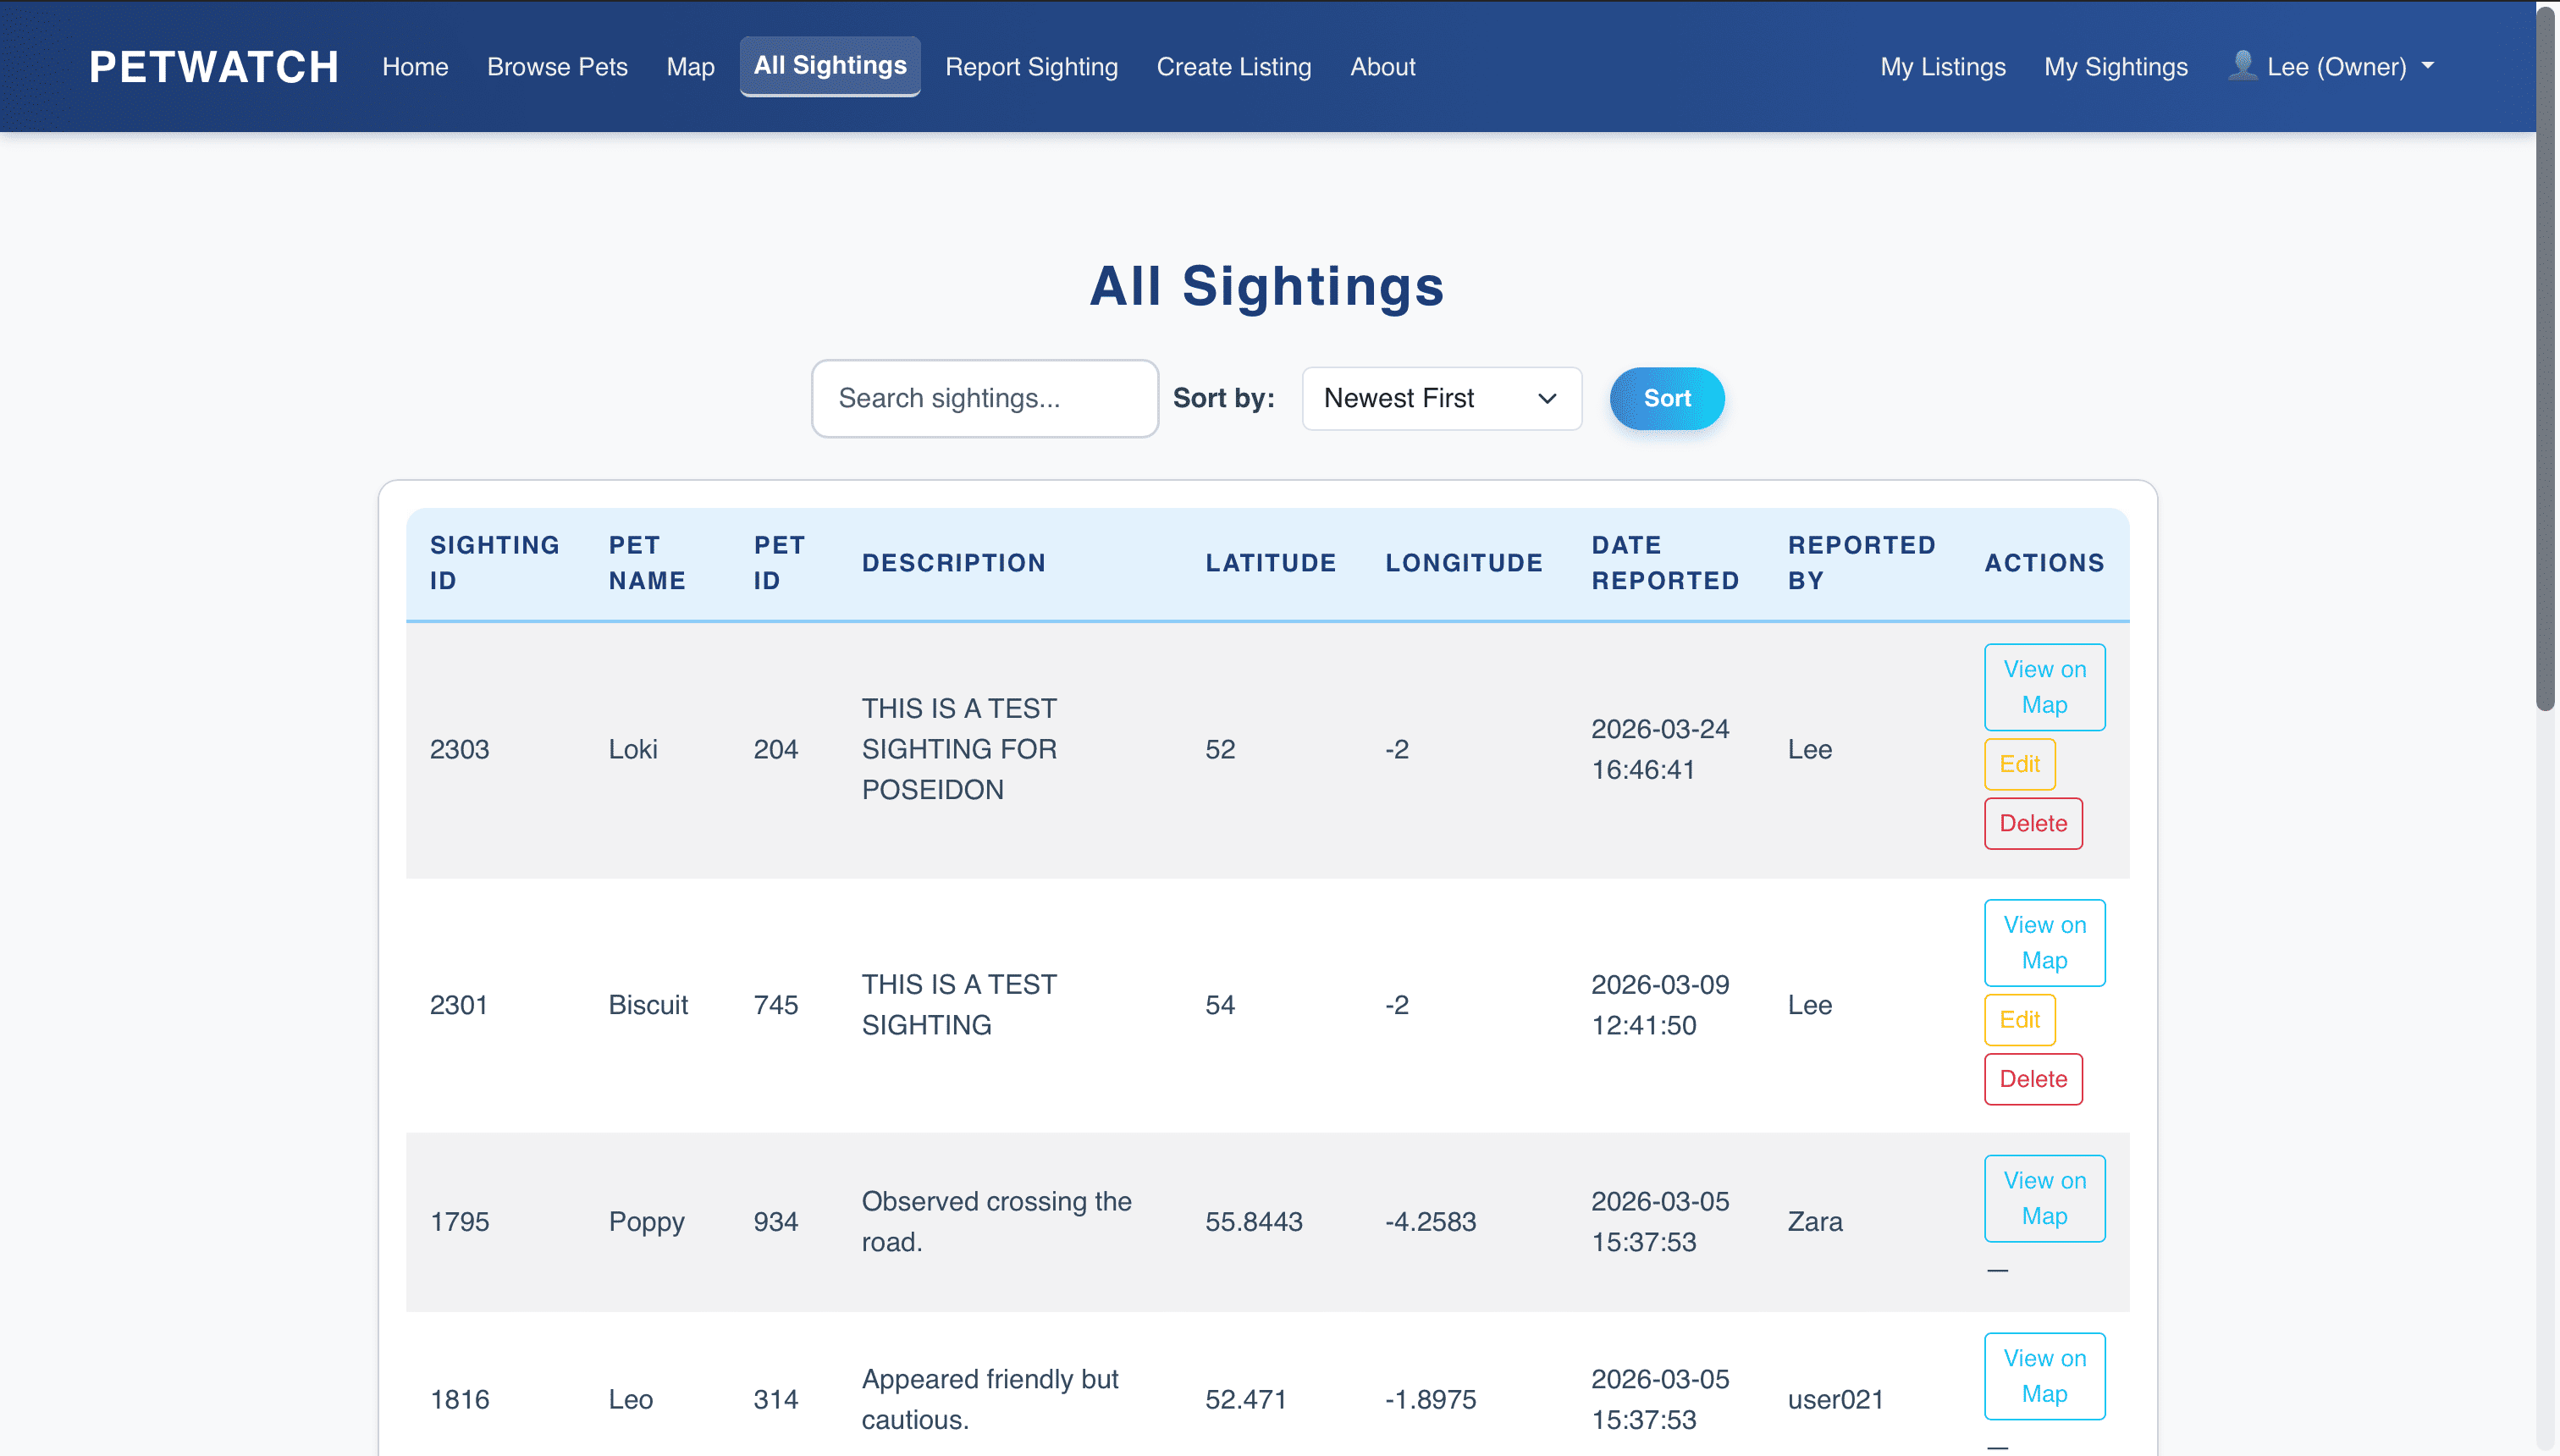Go to My Sightings
This screenshot has height=1456, width=2560.
click(2115, 67)
